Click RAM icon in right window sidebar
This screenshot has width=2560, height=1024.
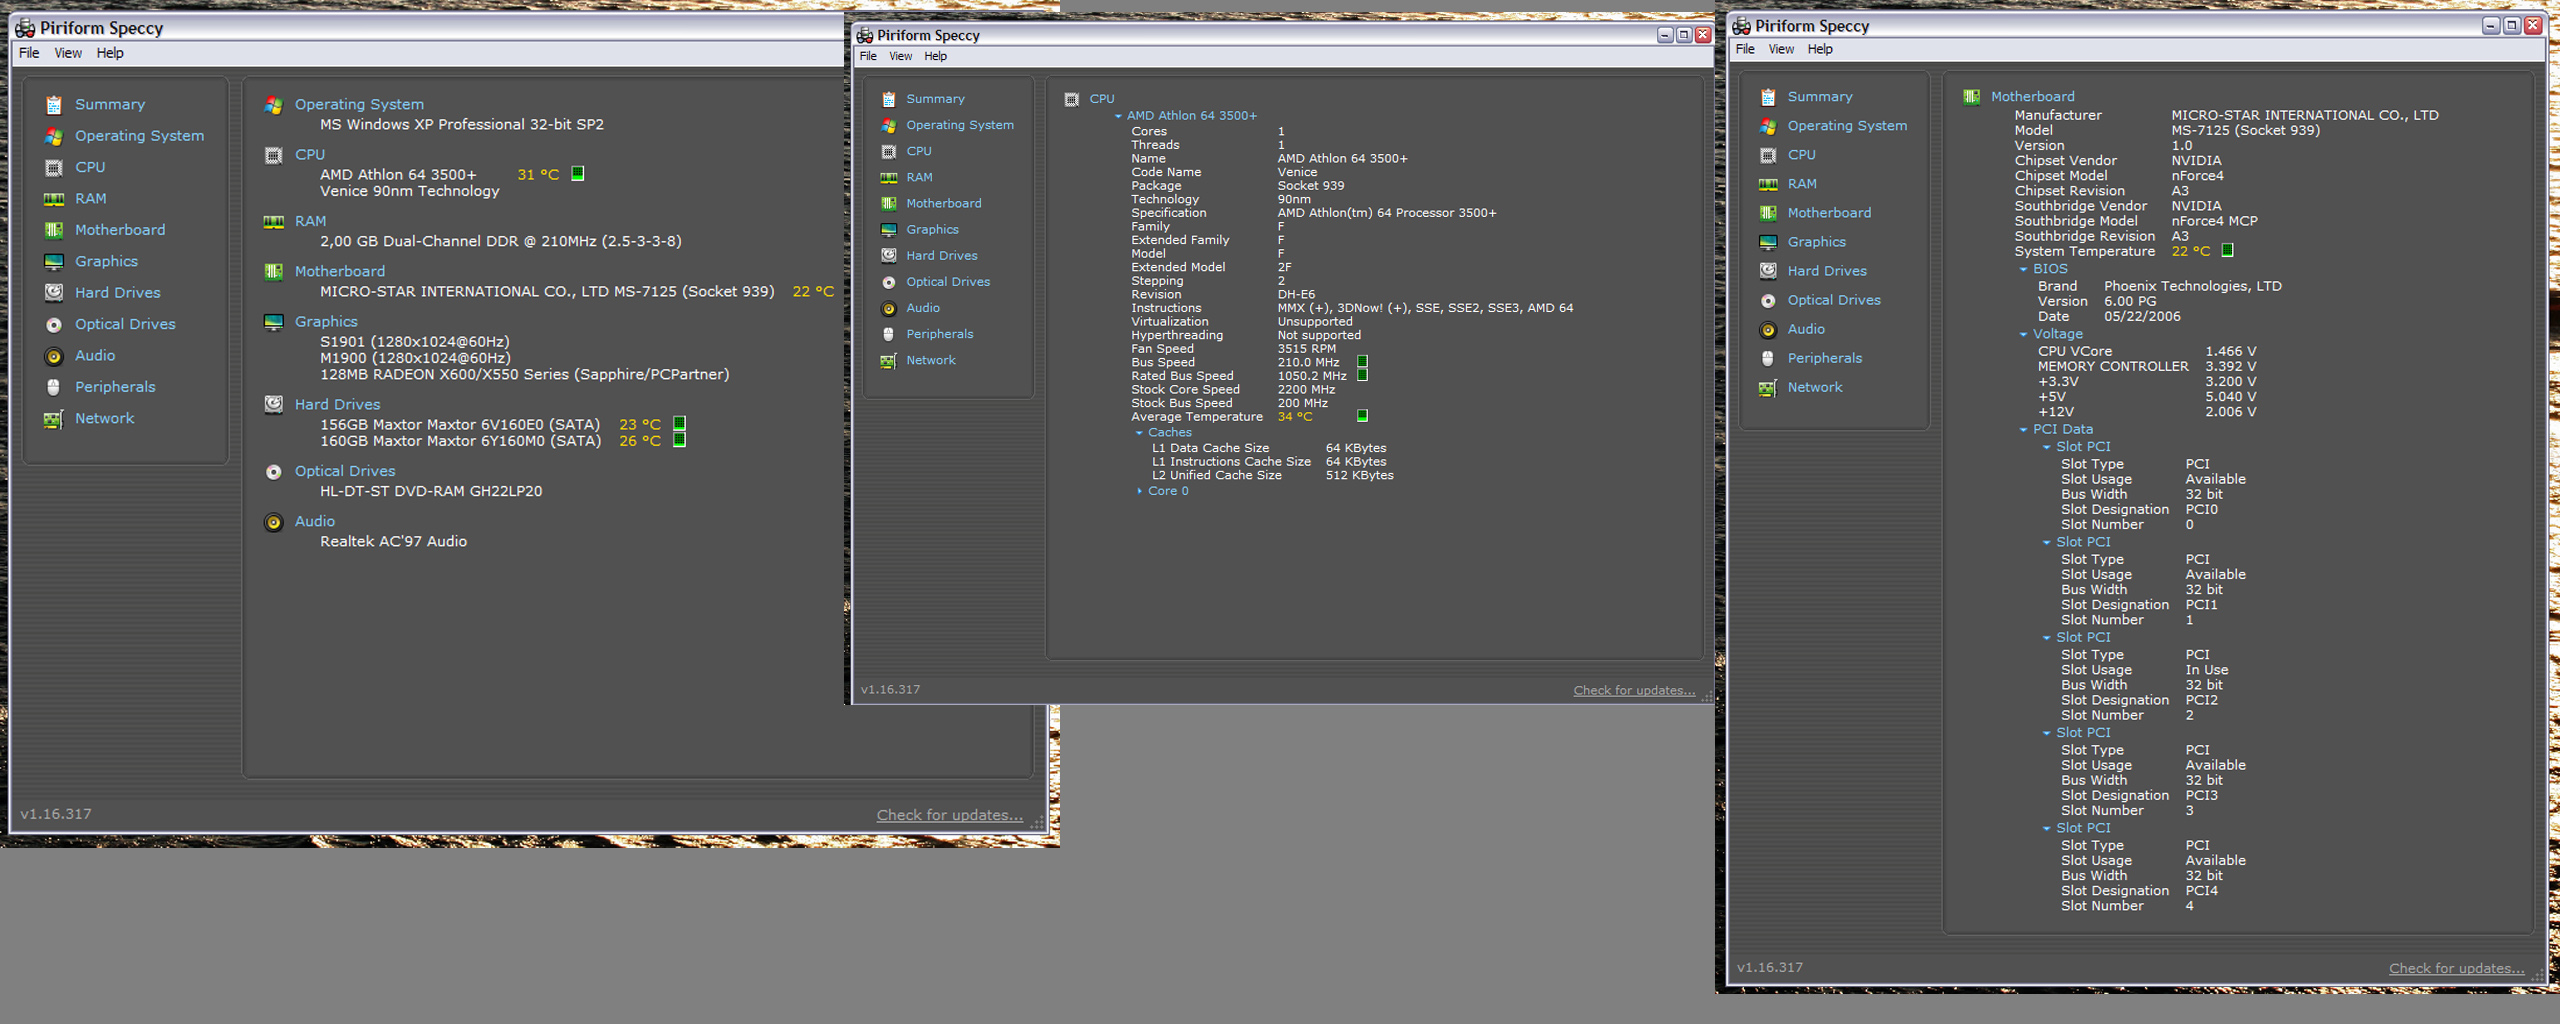point(1768,184)
